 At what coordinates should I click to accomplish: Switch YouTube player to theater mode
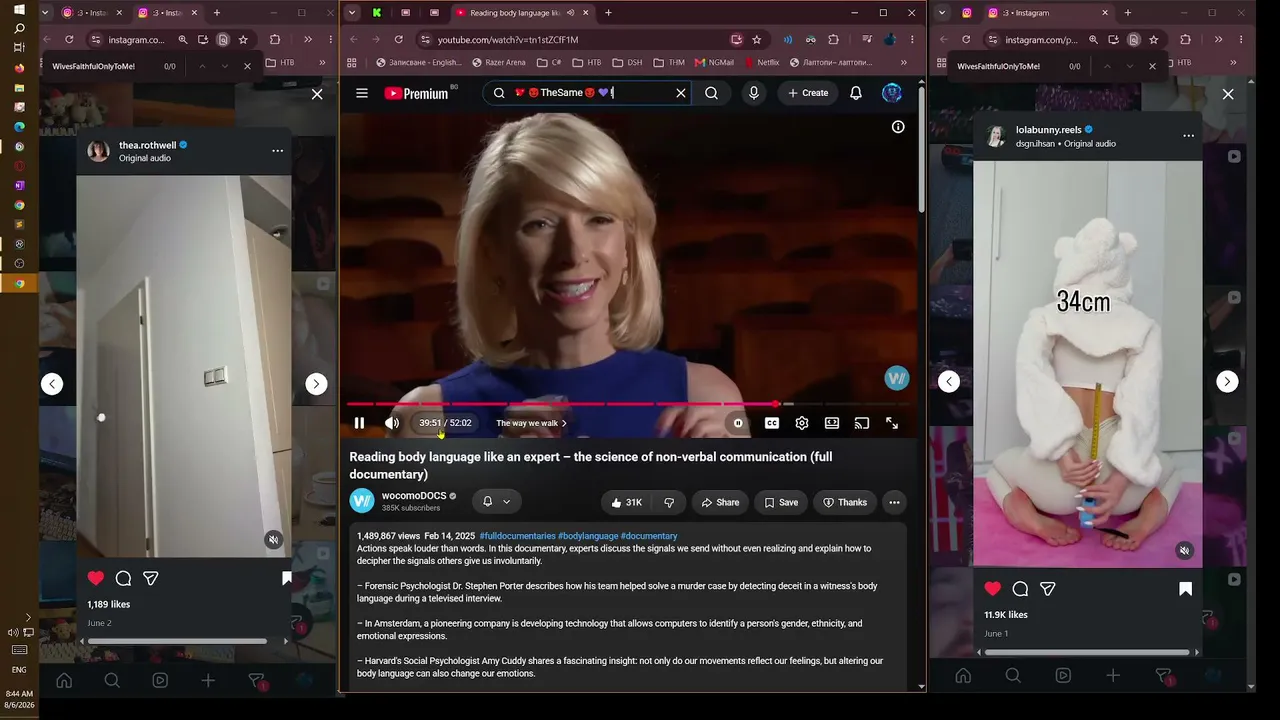(x=832, y=423)
